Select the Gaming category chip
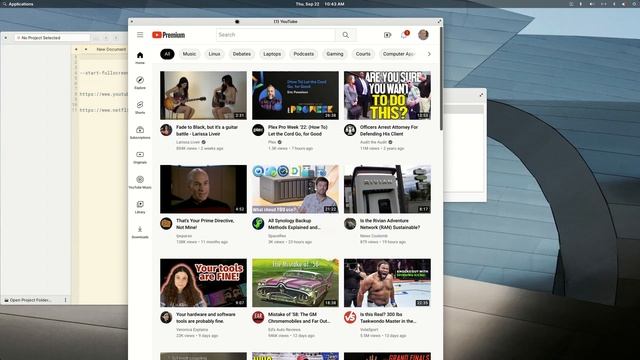 click(x=335, y=54)
